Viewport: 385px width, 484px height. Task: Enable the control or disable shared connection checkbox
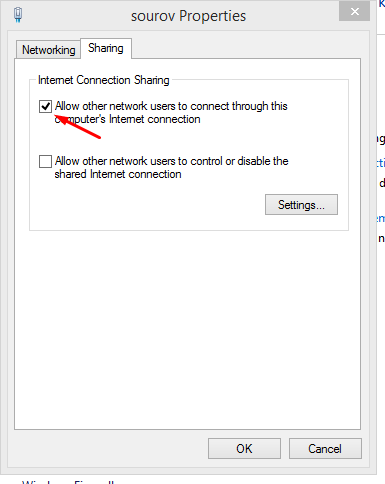tap(45, 161)
